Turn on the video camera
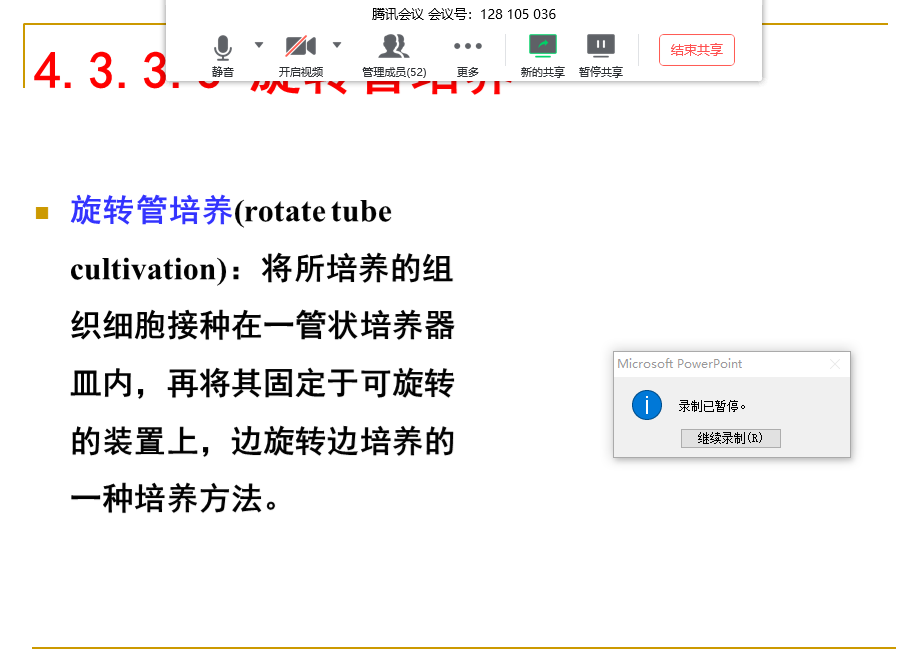903x670 pixels. click(300, 53)
